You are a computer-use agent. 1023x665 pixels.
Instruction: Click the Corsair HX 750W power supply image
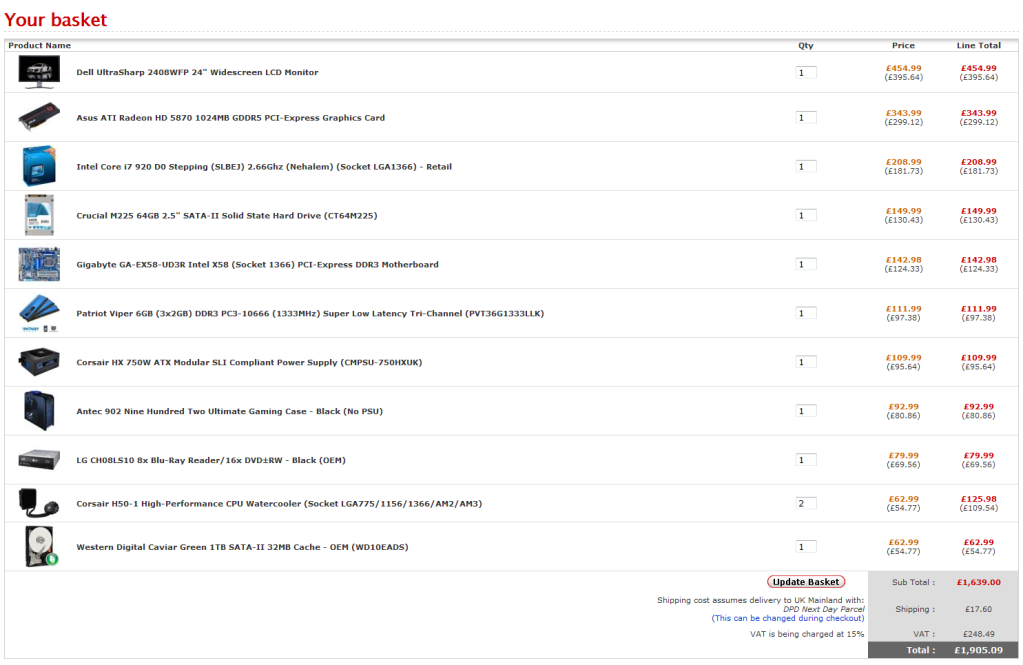(39, 362)
